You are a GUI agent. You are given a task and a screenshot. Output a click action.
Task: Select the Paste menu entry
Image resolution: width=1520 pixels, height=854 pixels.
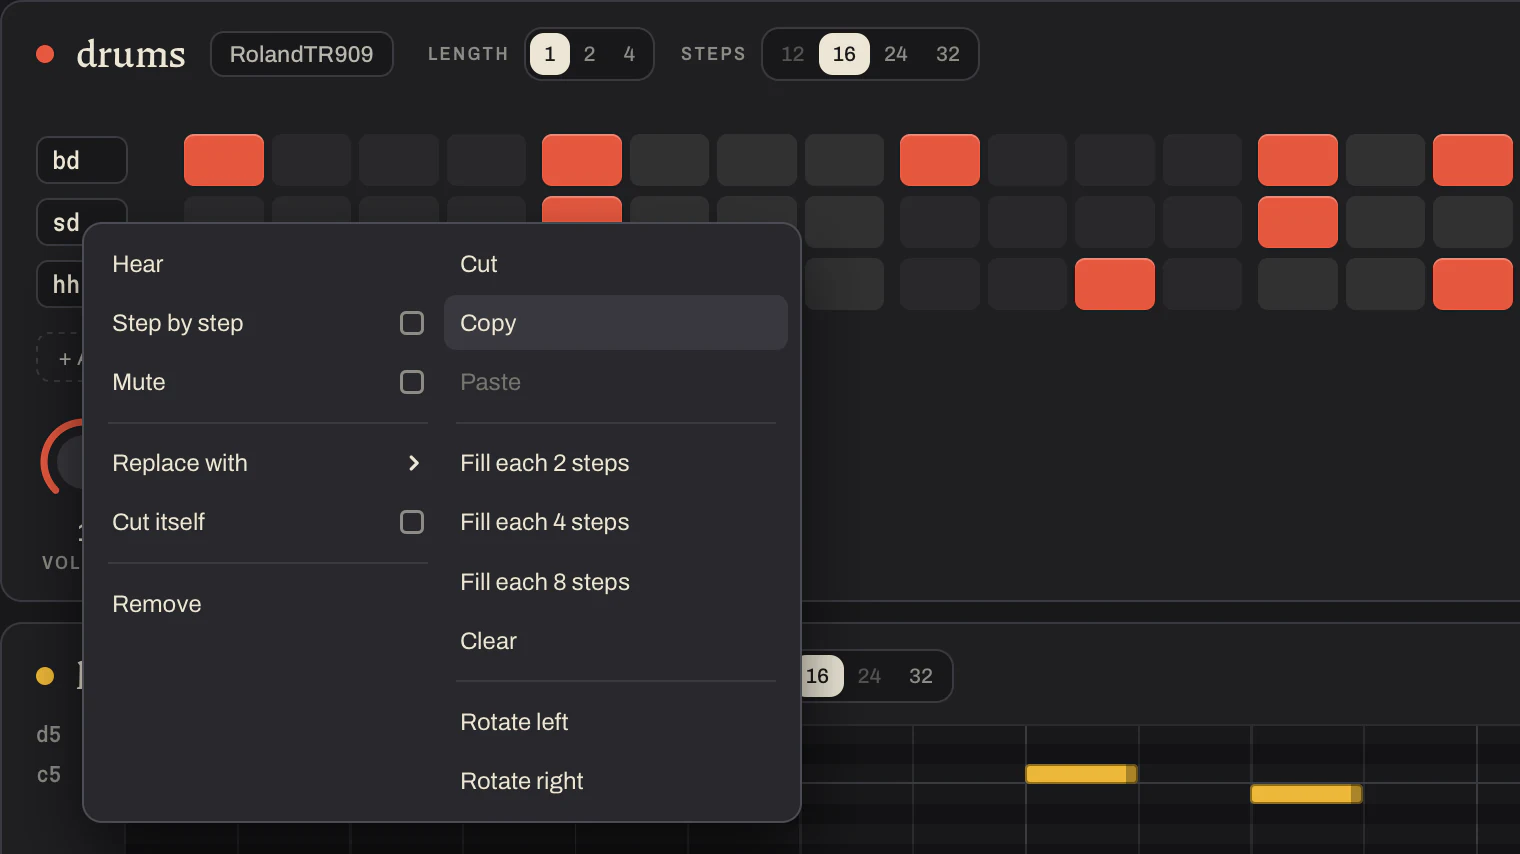pyautogui.click(x=490, y=382)
